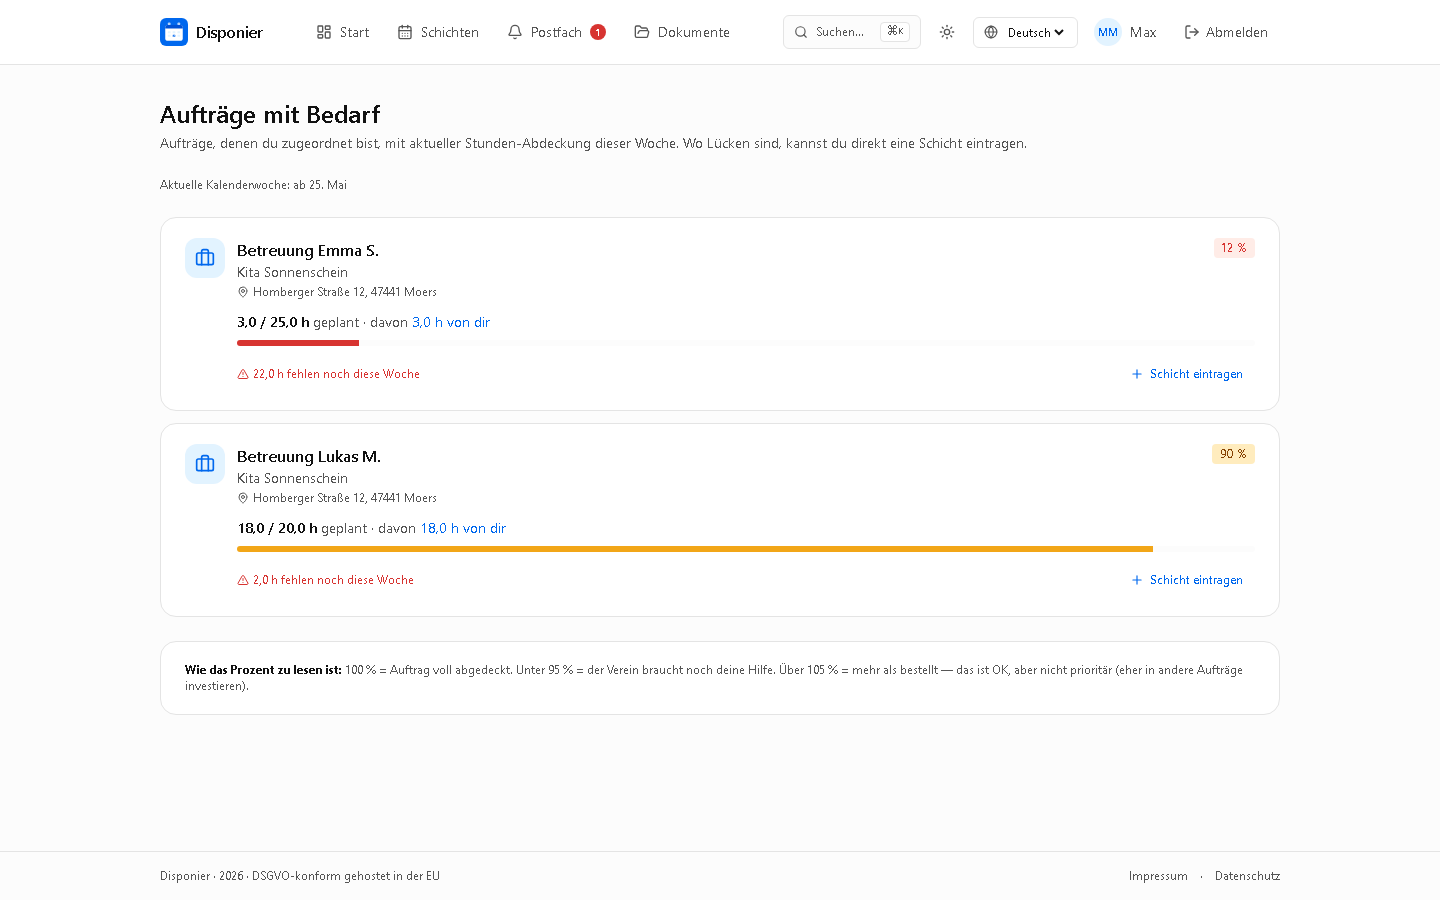
Task: Click the magnifier icon in search box
Action: pyautogui.click(x=801, y=32)
